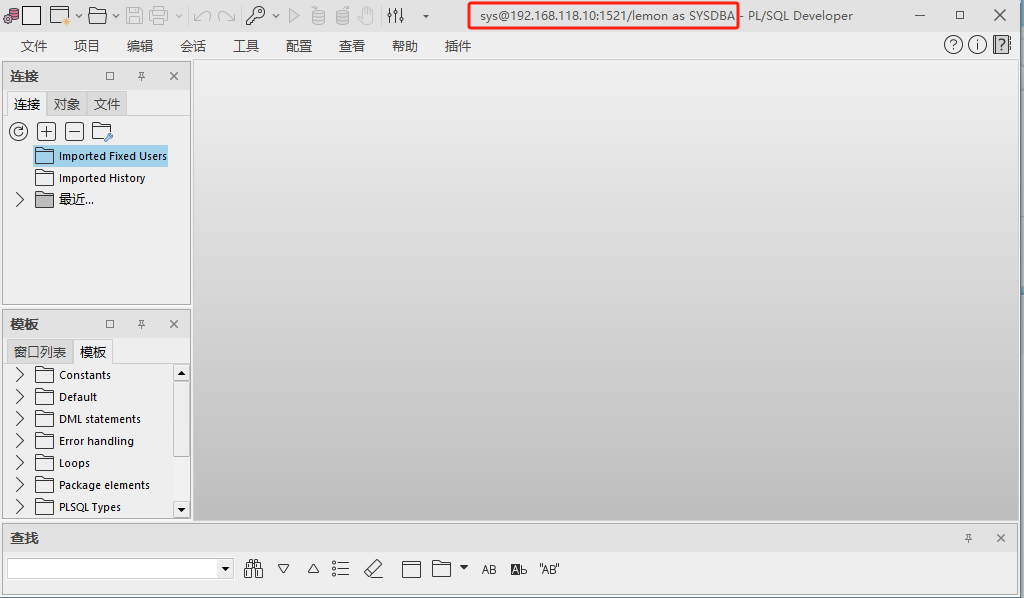1024x598 pixels.
Task: Click the Help question mark icon
Action: [x=953, y=44]
